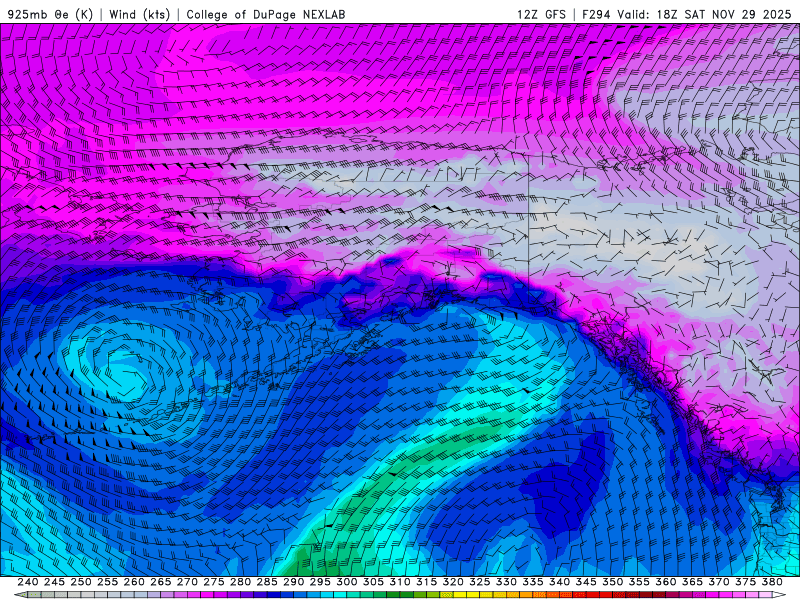The height and width of the screenshot is (600, 800).
Task: Click the 310 value on the color scale
Action: (x=399, y=582)
